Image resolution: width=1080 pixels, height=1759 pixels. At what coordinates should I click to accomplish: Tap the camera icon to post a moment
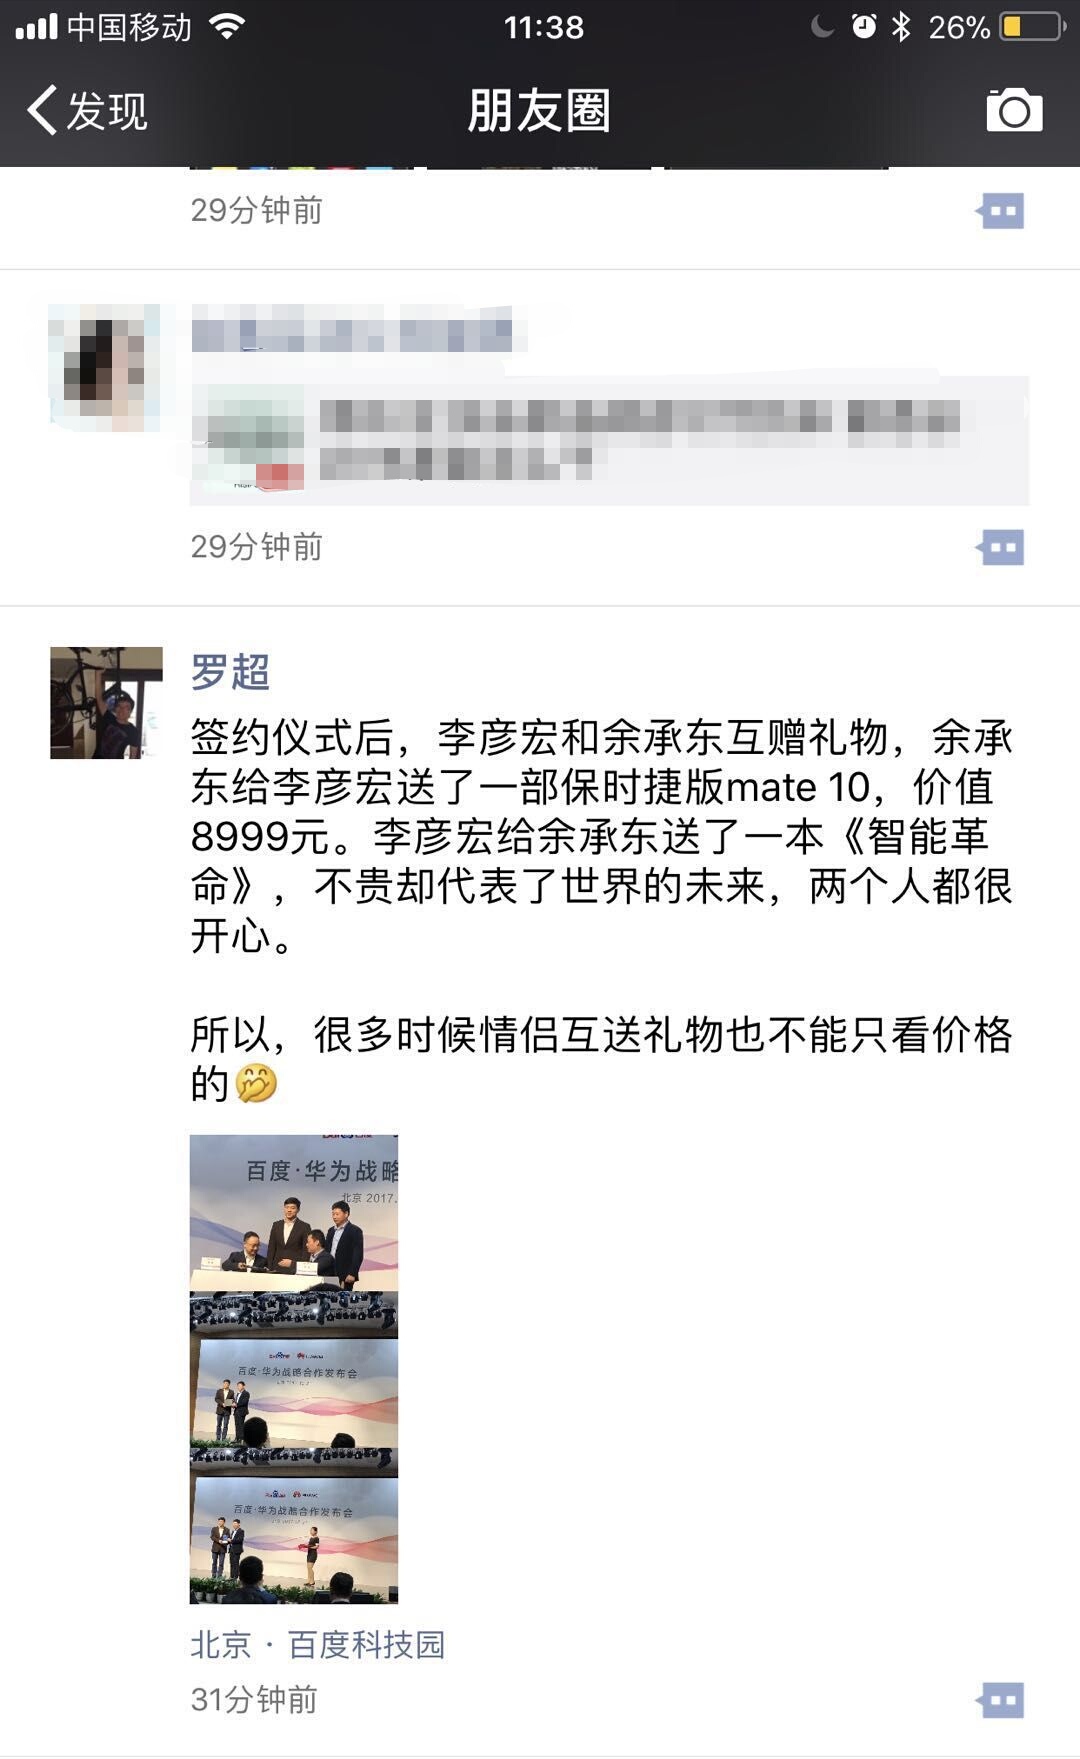coord(1014,110)
